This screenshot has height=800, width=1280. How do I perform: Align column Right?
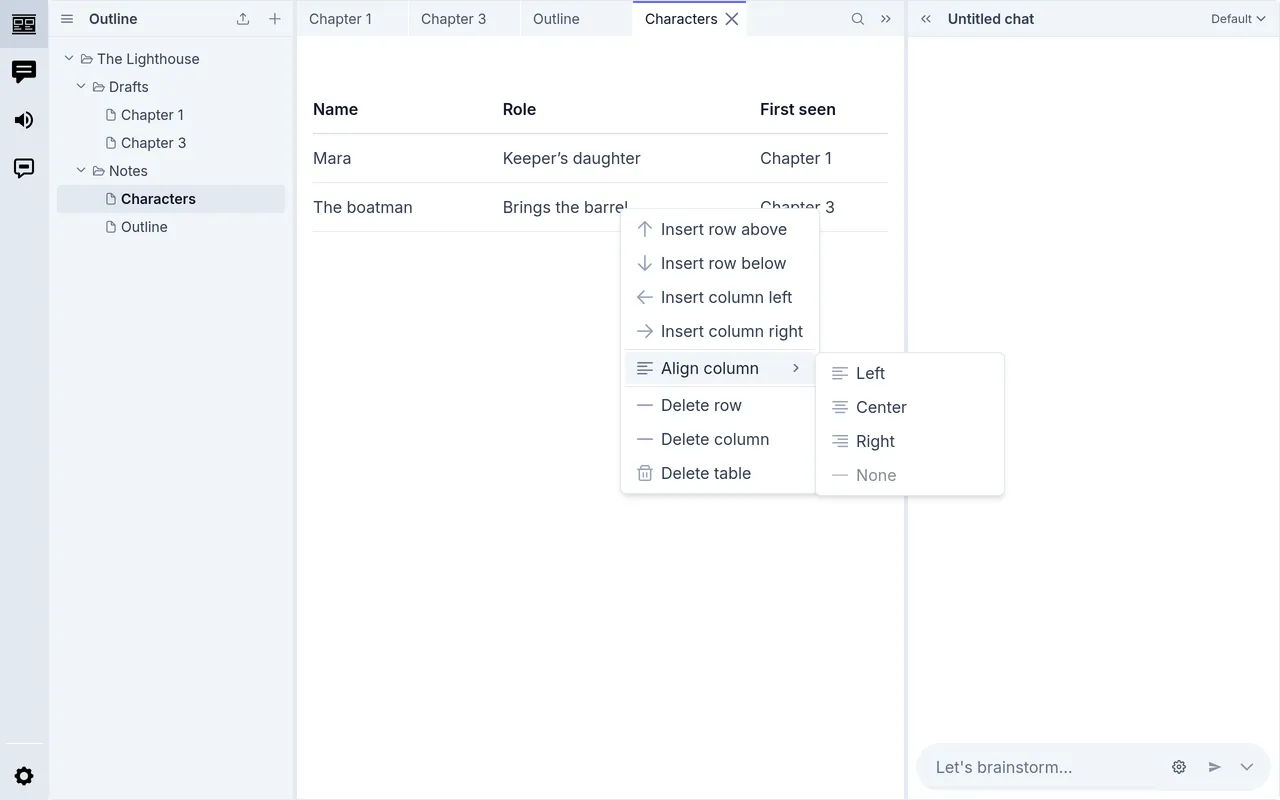[x=910, y=441]
